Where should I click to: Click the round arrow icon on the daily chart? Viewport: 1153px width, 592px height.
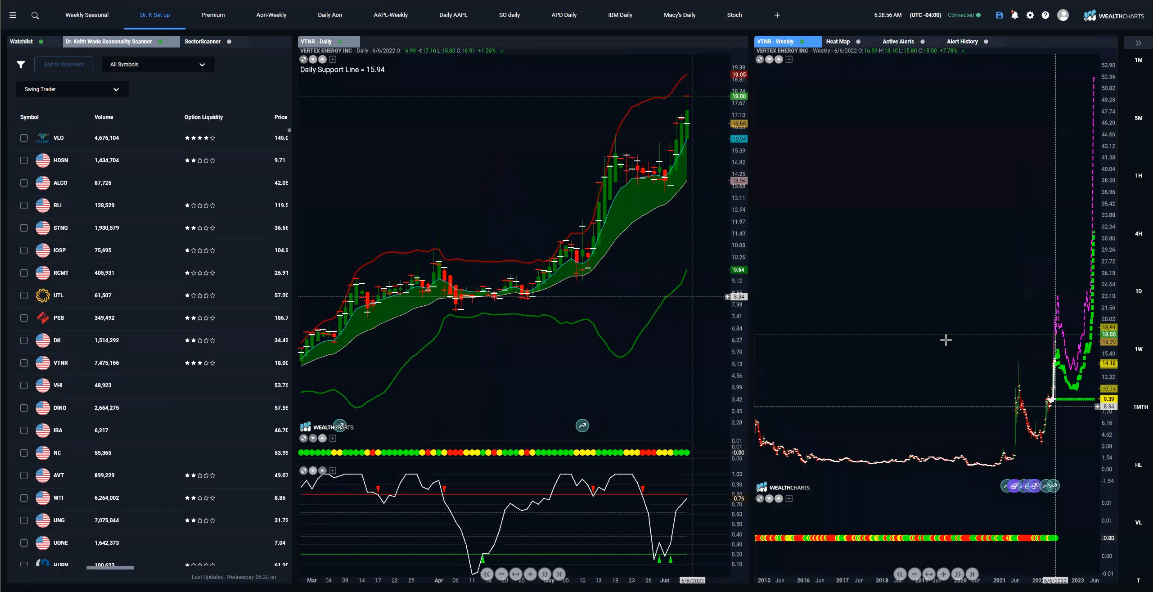582,425
